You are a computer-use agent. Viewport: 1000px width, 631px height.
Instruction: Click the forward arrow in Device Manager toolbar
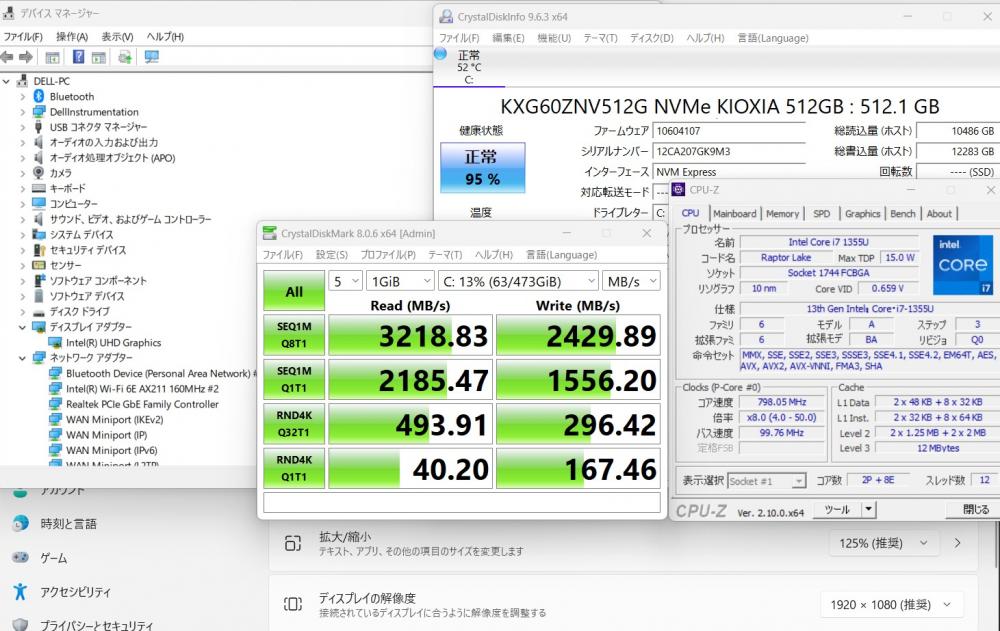[26, 57]
